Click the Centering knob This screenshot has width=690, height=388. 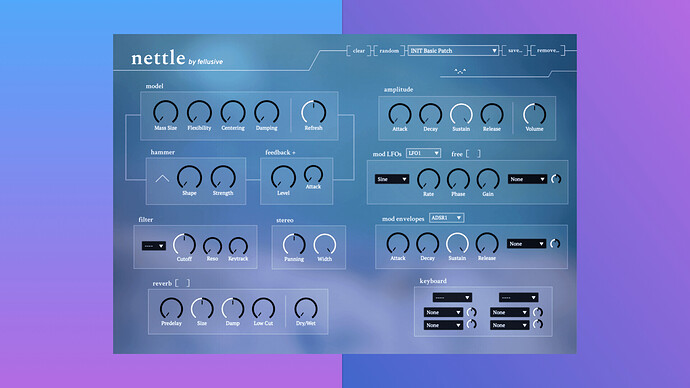(x=233, y=112)
